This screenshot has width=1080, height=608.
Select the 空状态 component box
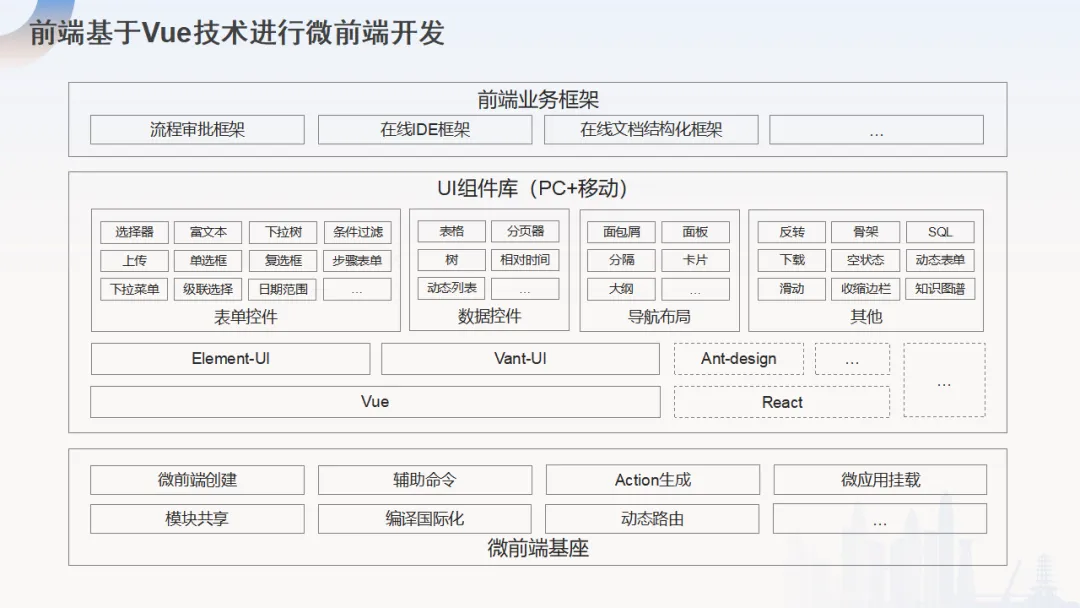[866, 260]
